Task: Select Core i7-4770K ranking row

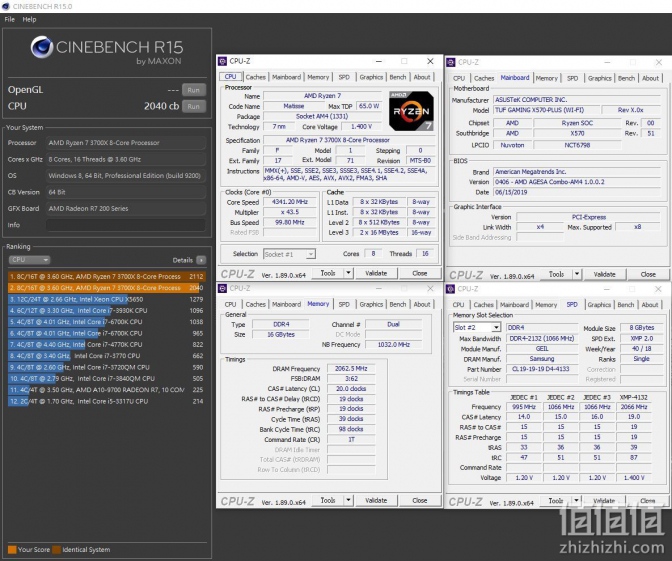Action: pyautogui.click(x=106, y=345)
